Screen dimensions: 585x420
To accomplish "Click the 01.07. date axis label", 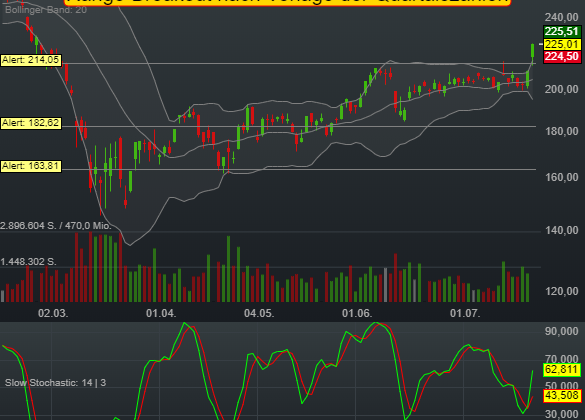I will (465, 313).
